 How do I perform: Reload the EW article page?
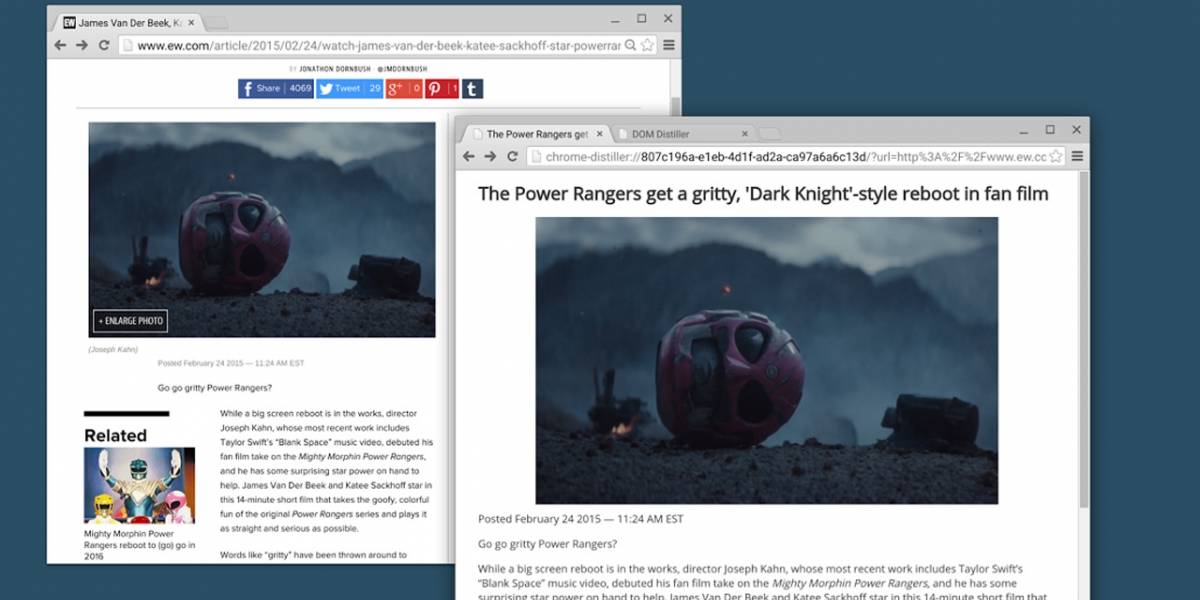pyautogui.click(x=104, y=45)
